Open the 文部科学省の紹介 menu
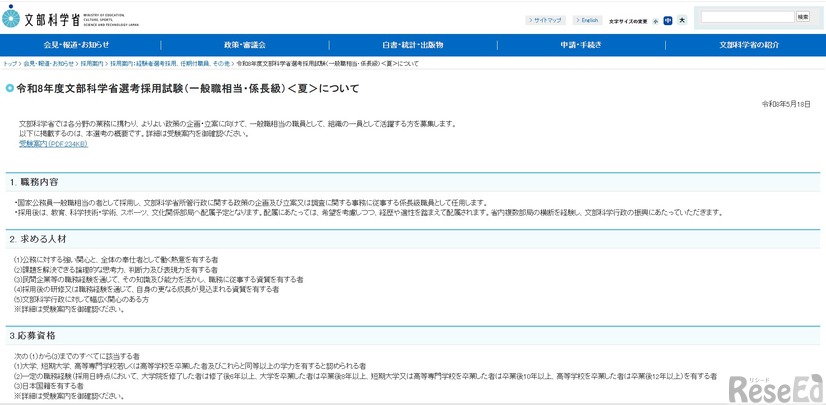 pos(749,45)
